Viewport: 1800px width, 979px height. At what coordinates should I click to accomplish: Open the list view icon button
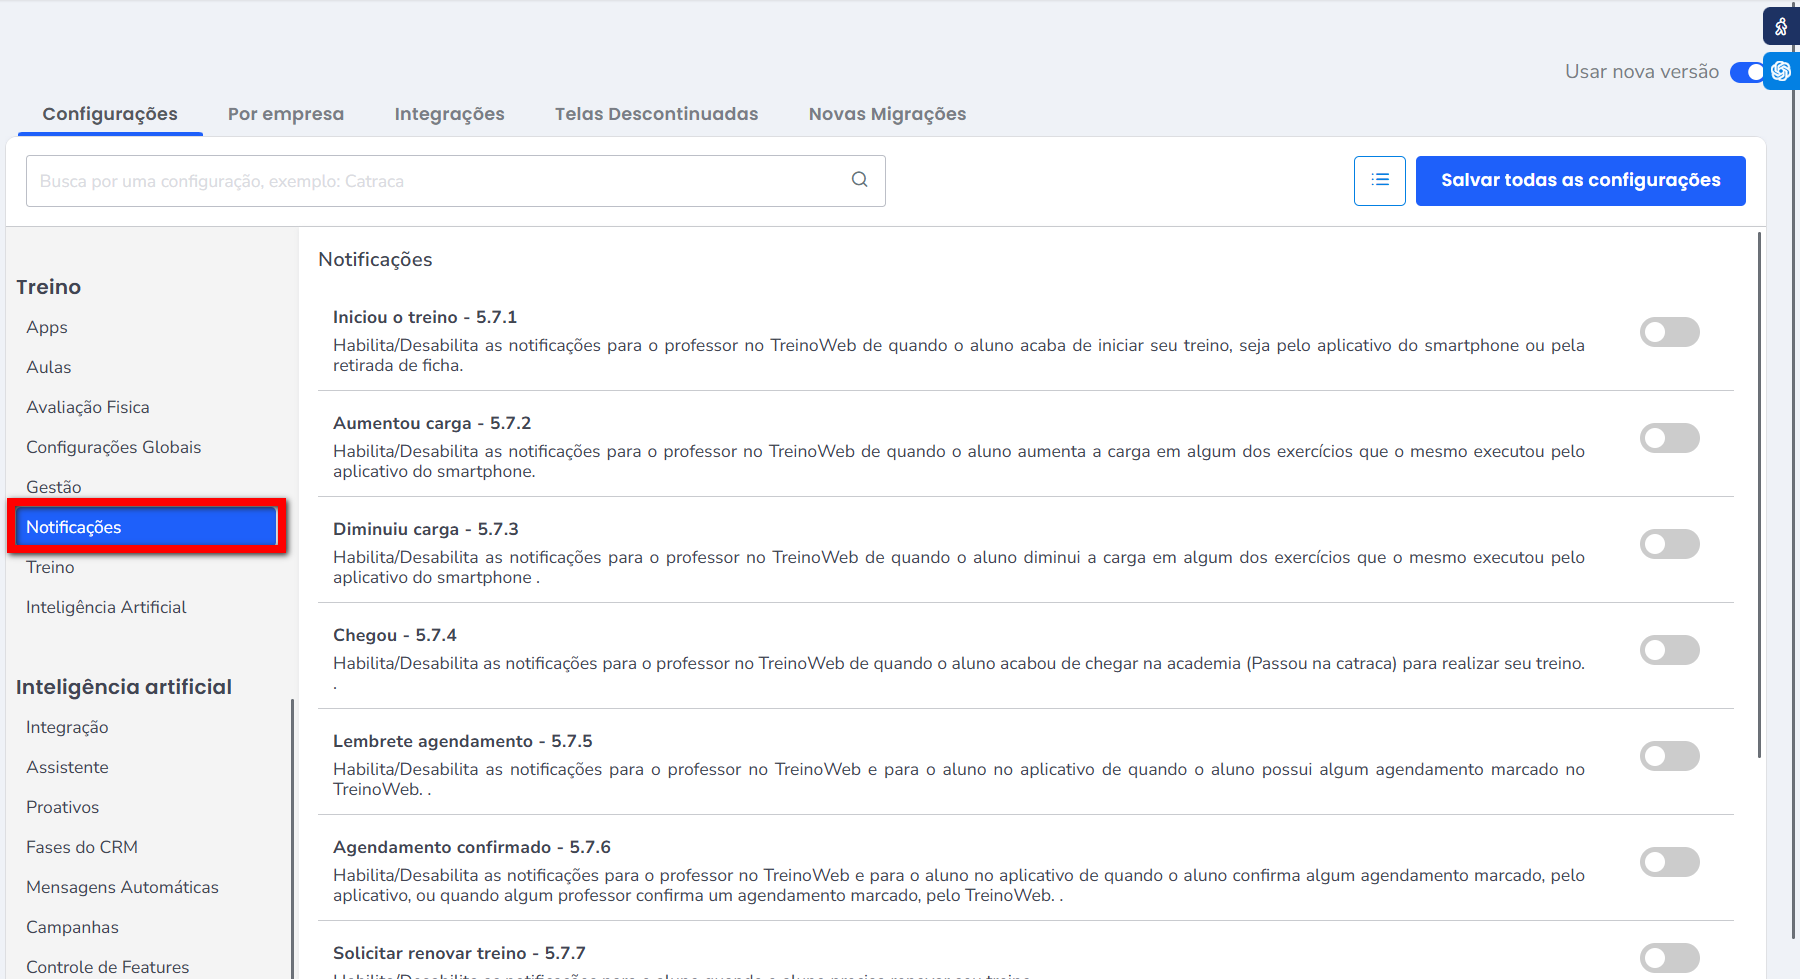point(1379,181)
